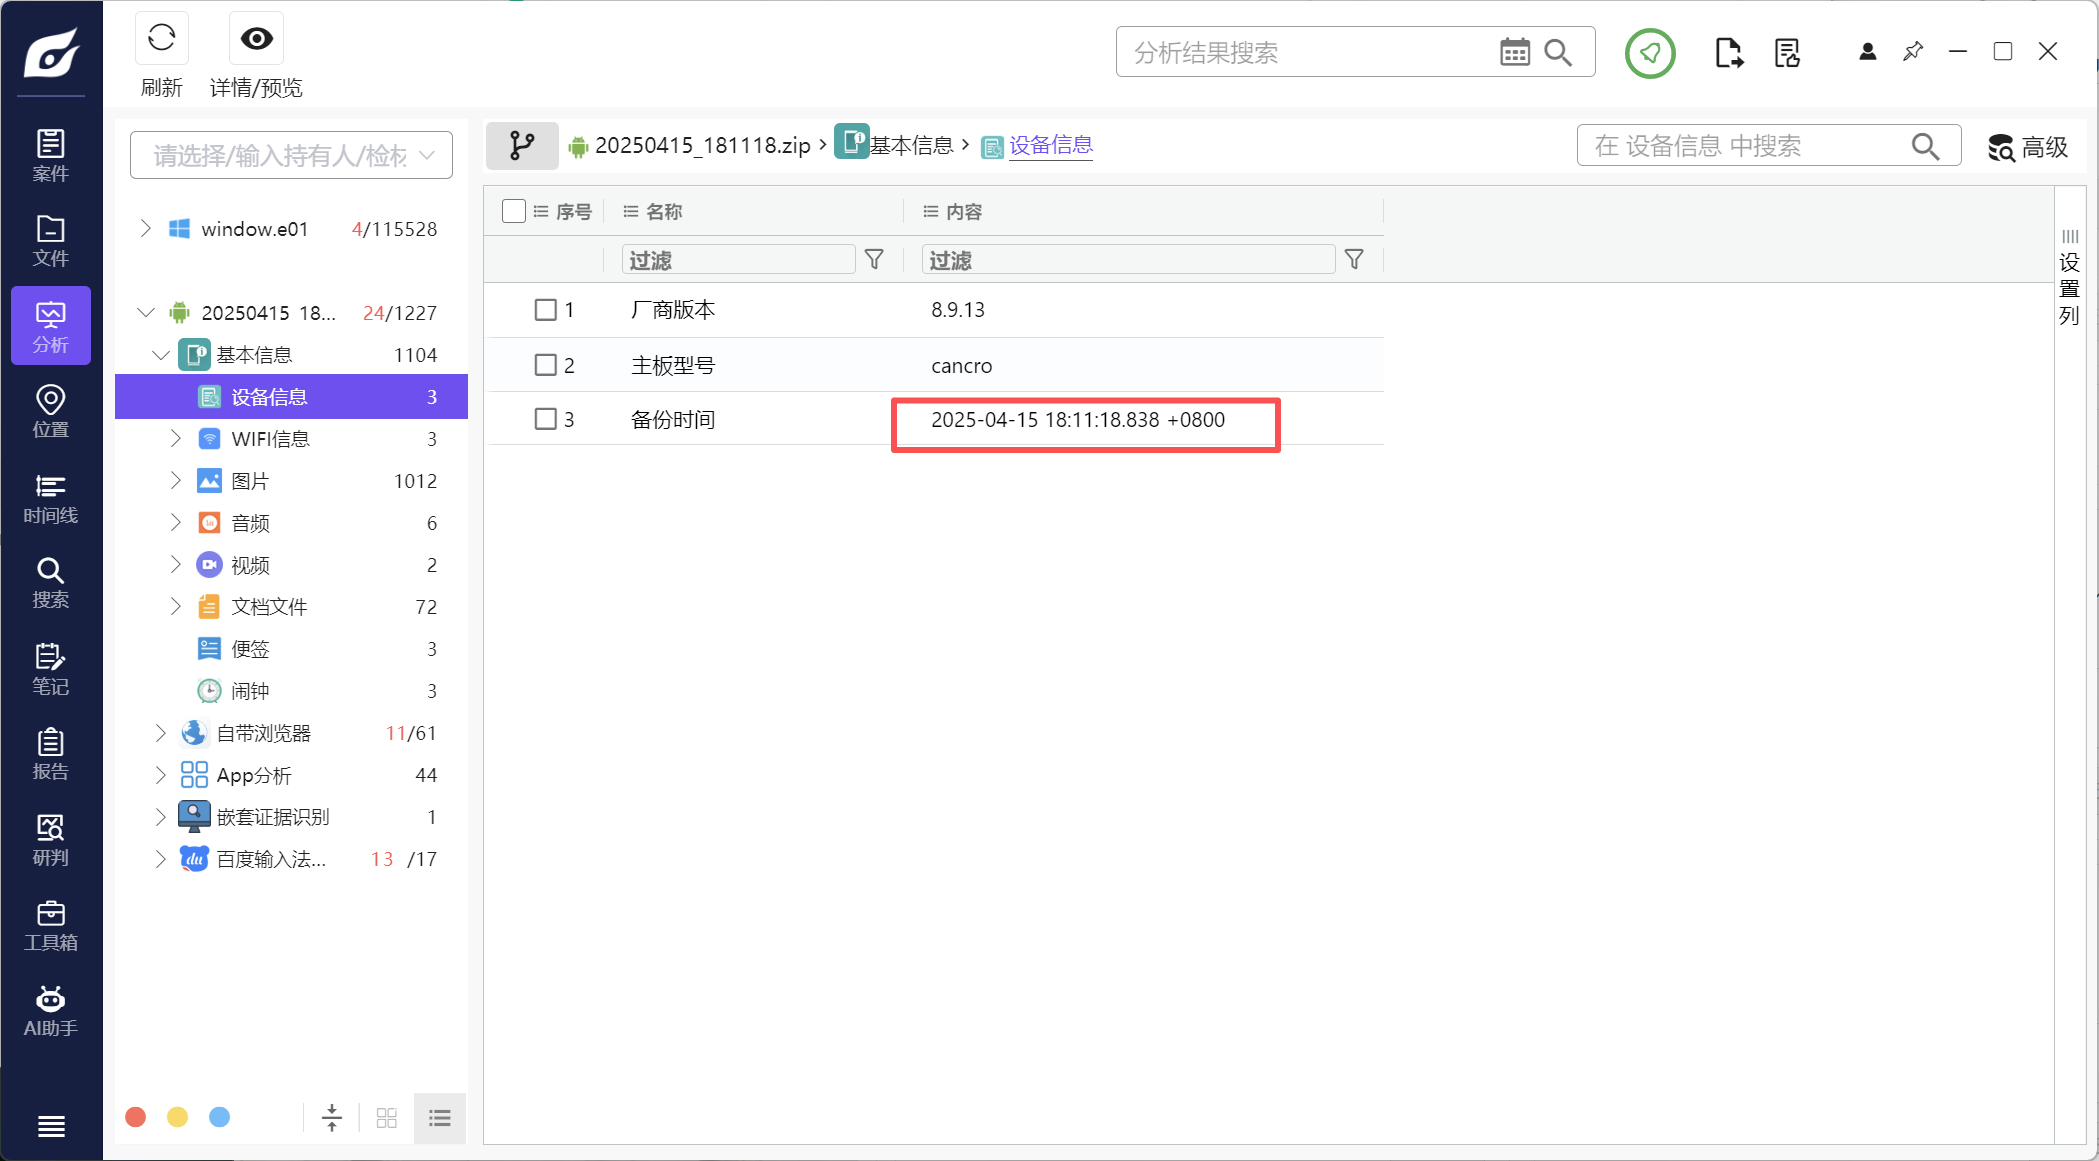This screenshot has height=1161, width=2099.
Task: Toggle the select-all checkbox in header
Action: tap(514, 211)
